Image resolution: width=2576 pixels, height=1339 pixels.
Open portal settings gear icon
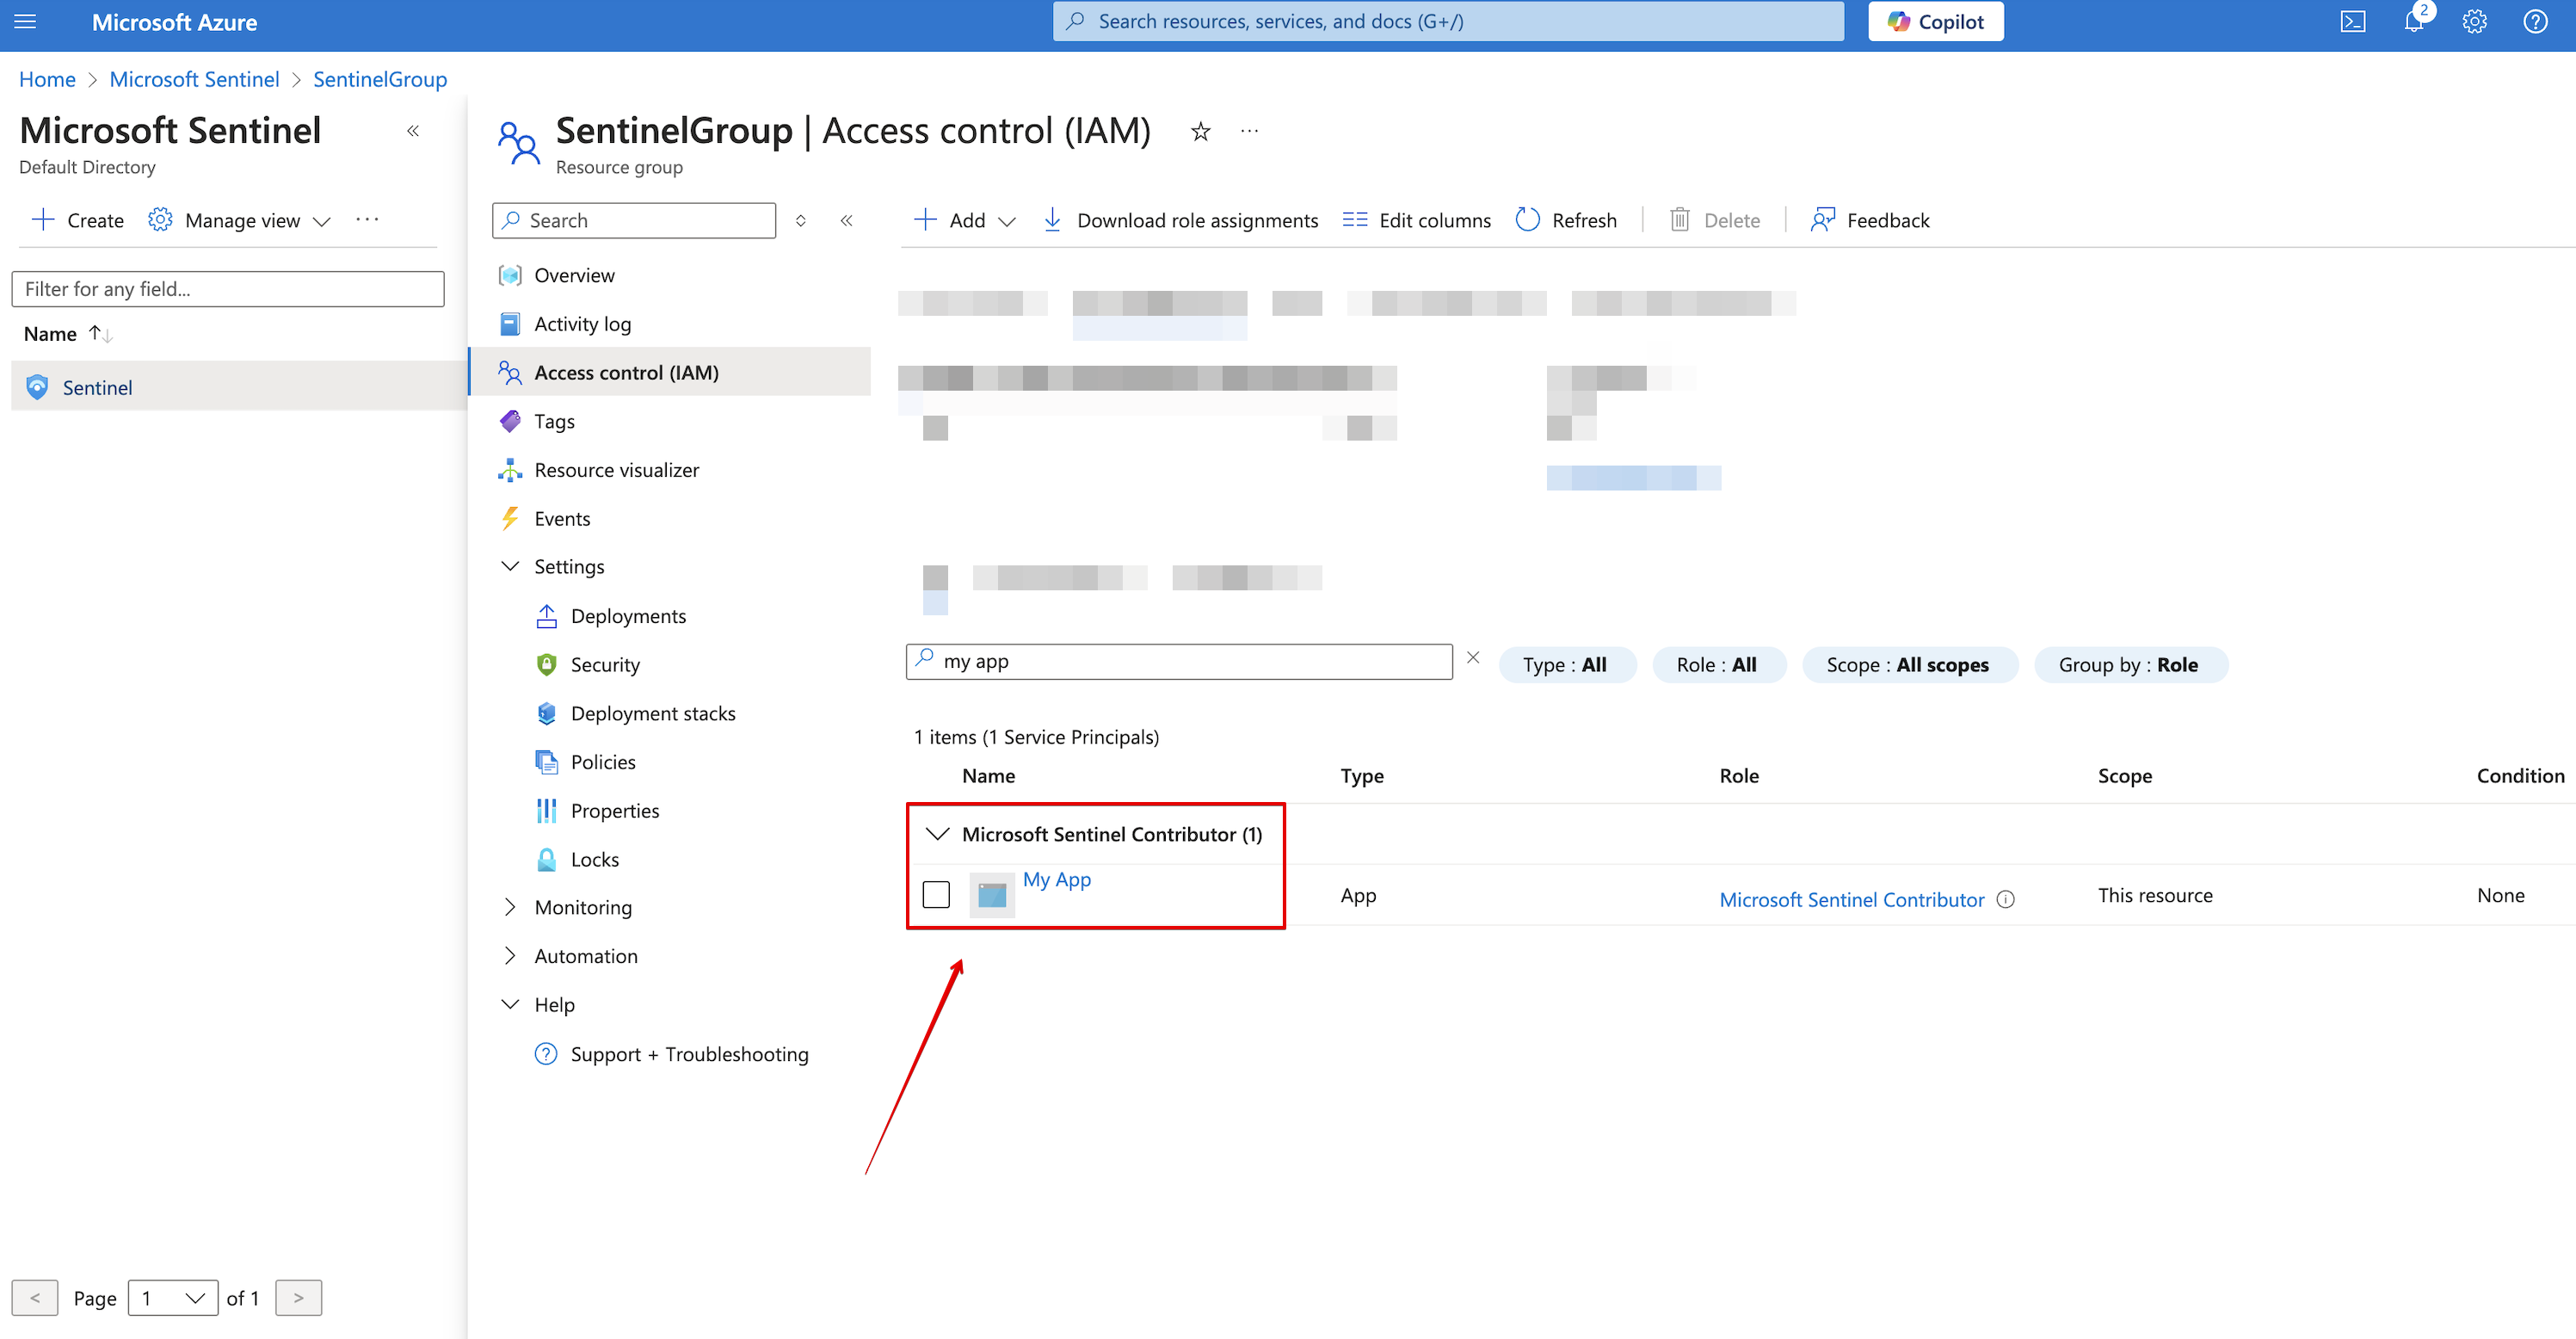2474,22
